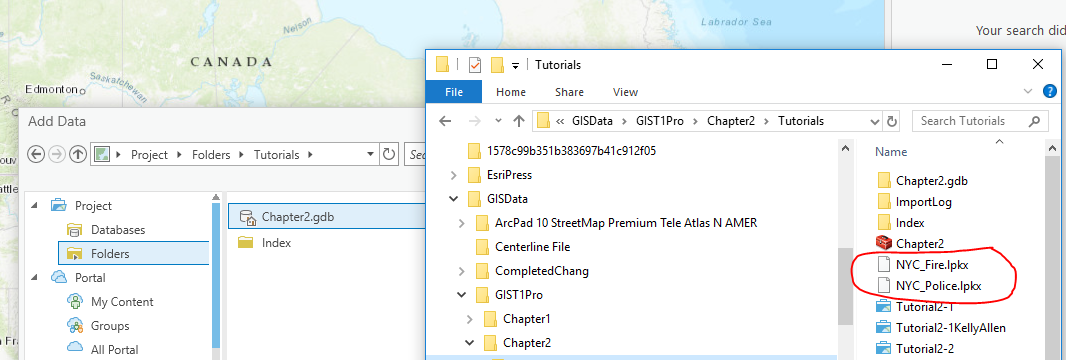Select Chapter2.gdb in Add Data list
1066x360 pixels.
[326, 217]
